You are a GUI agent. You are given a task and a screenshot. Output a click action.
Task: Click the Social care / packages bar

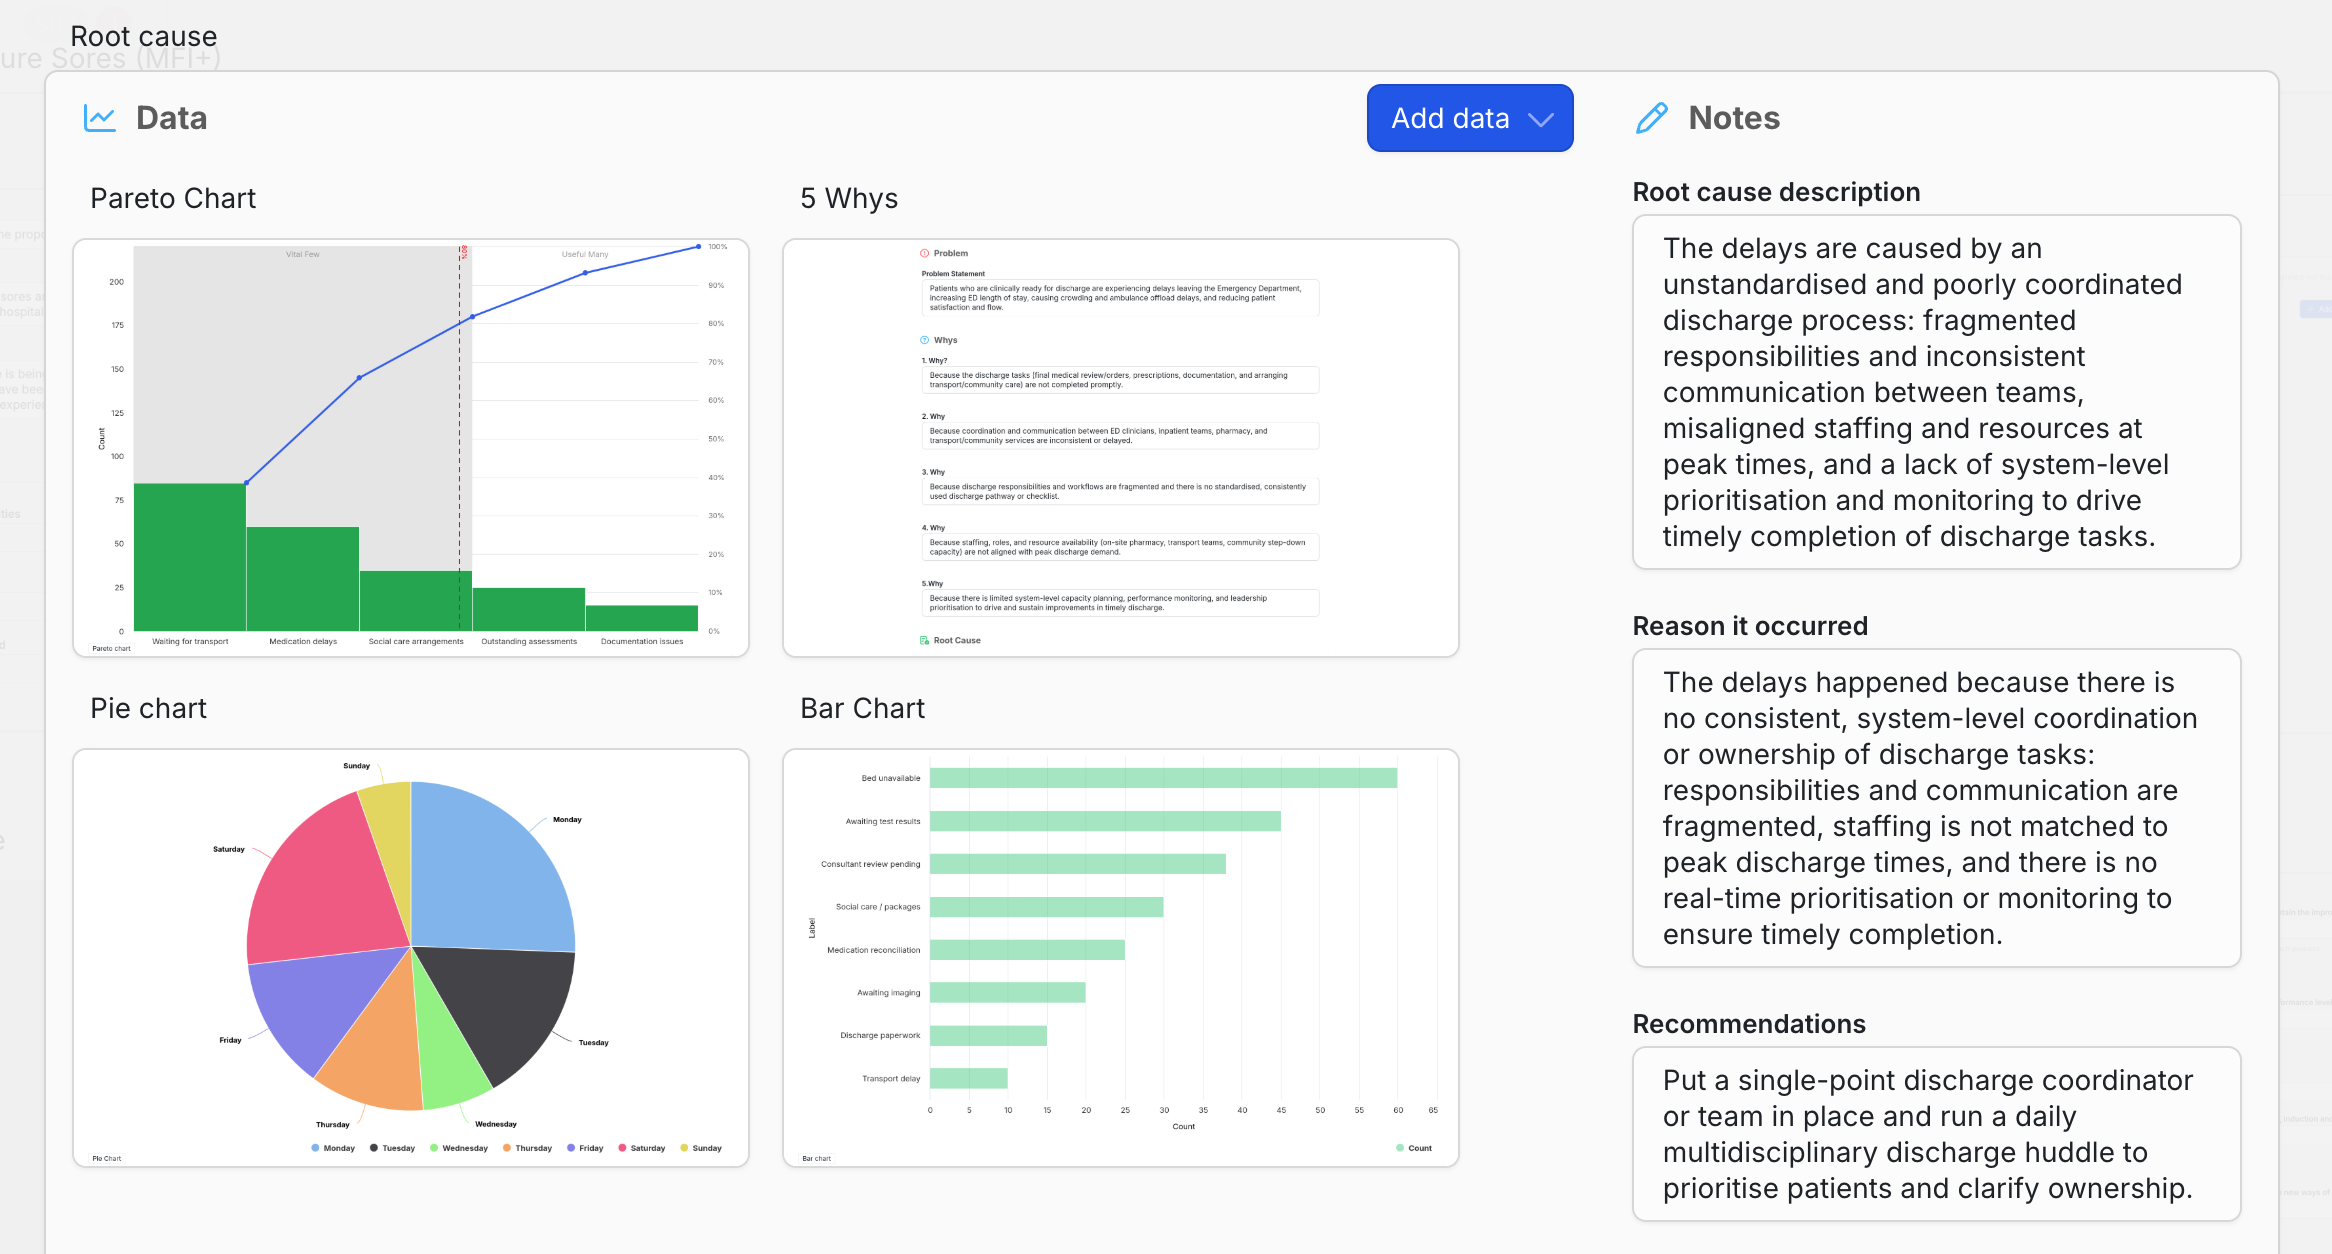coord(1046,907)
